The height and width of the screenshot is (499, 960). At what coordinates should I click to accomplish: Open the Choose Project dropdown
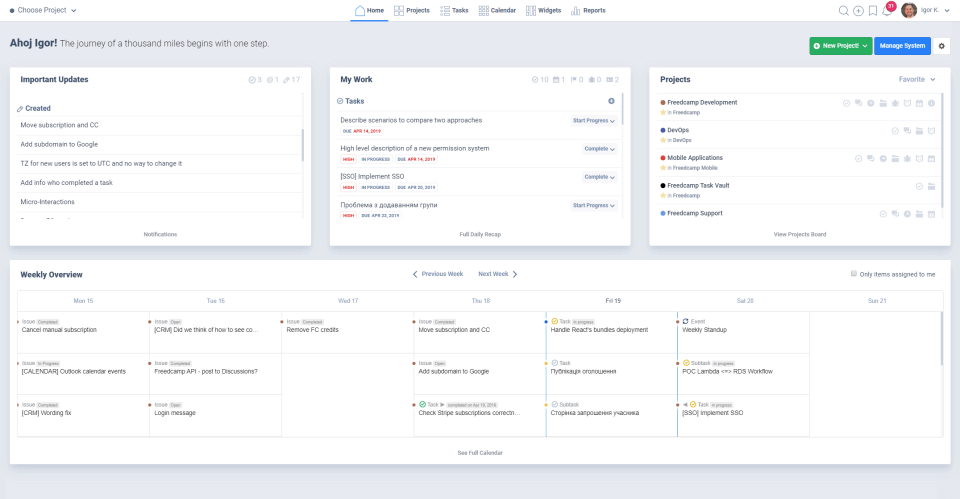[x=43, y=10]
